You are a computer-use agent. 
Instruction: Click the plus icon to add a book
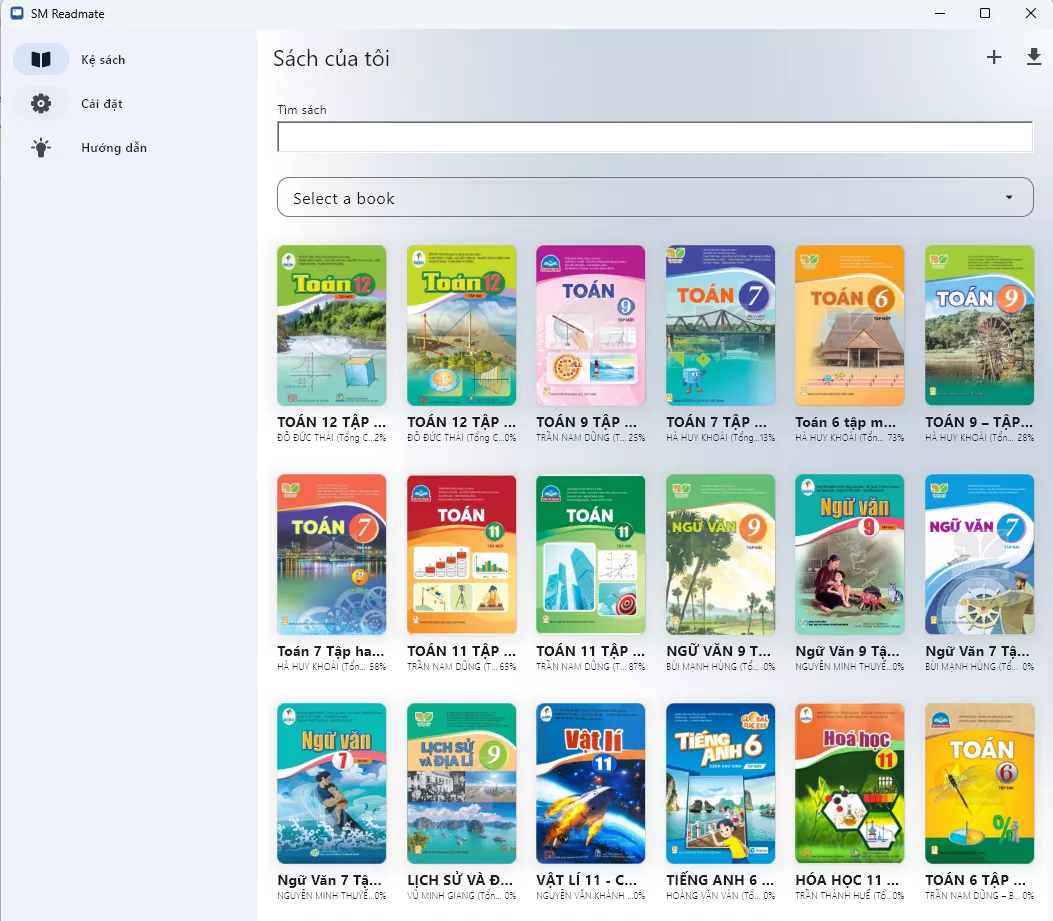[x=993, y=58]
